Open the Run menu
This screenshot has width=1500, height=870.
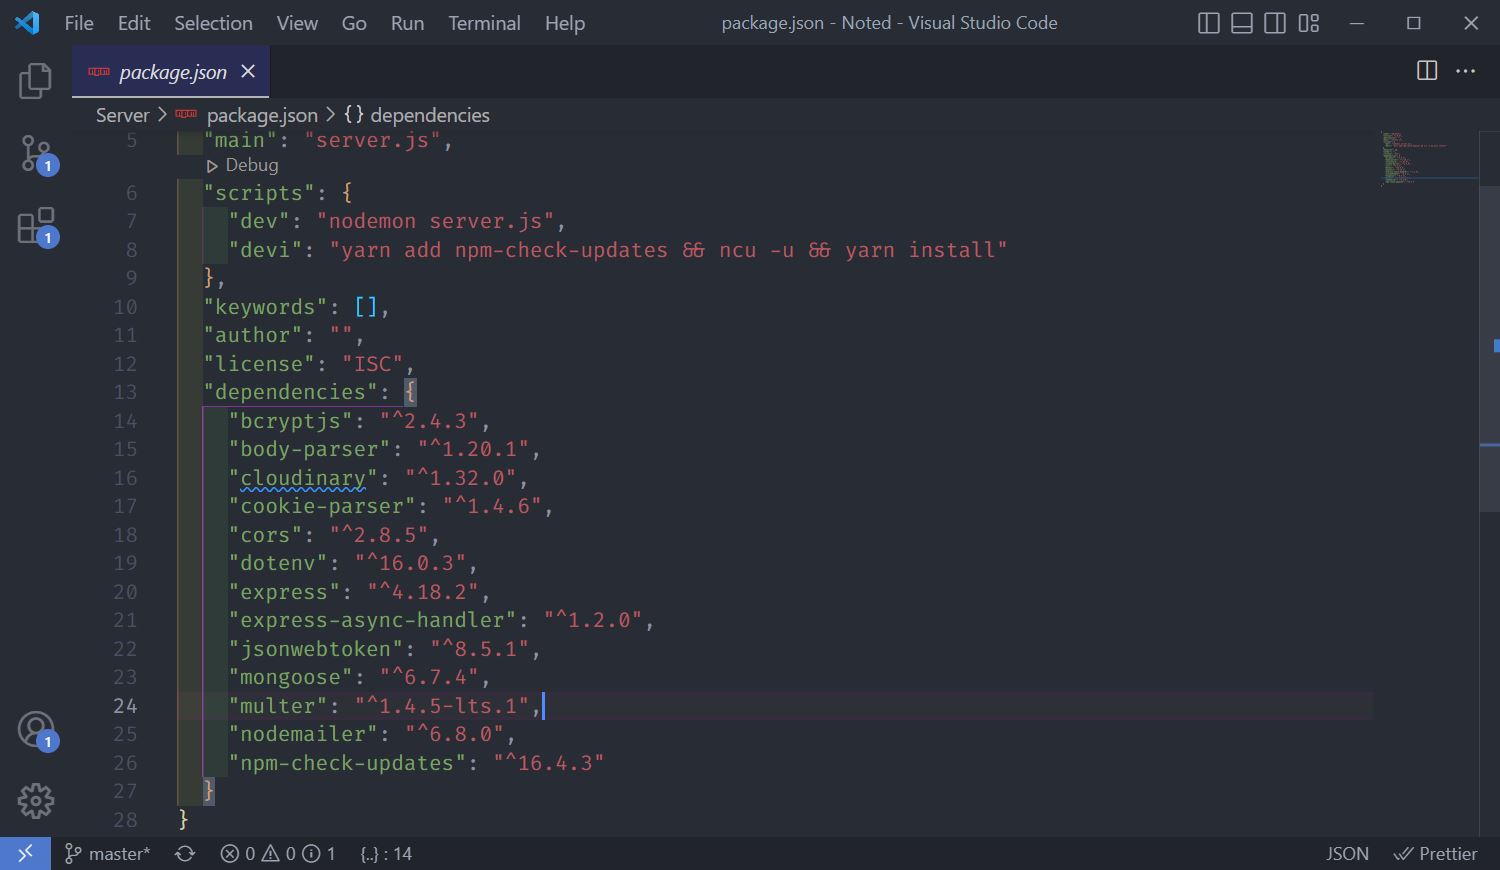(x=407, y=23)
